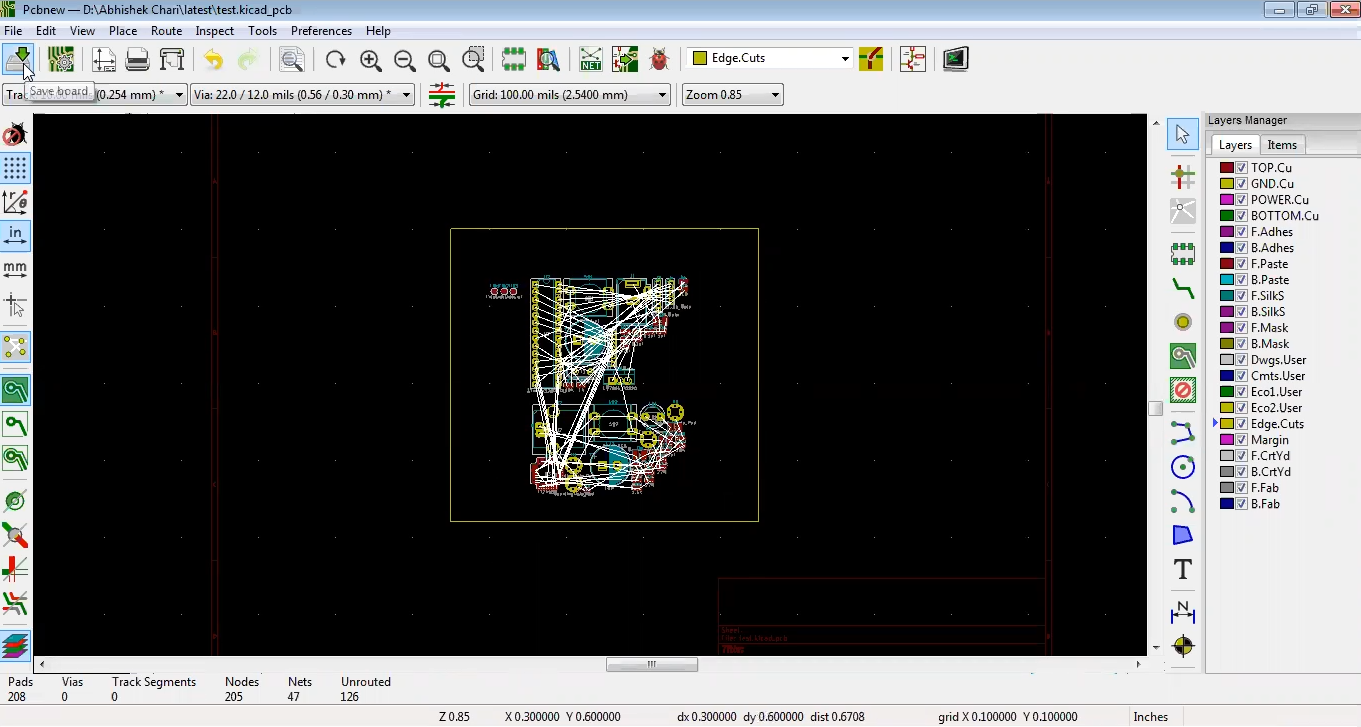Click the read NET netlist icon

point(591,59)
